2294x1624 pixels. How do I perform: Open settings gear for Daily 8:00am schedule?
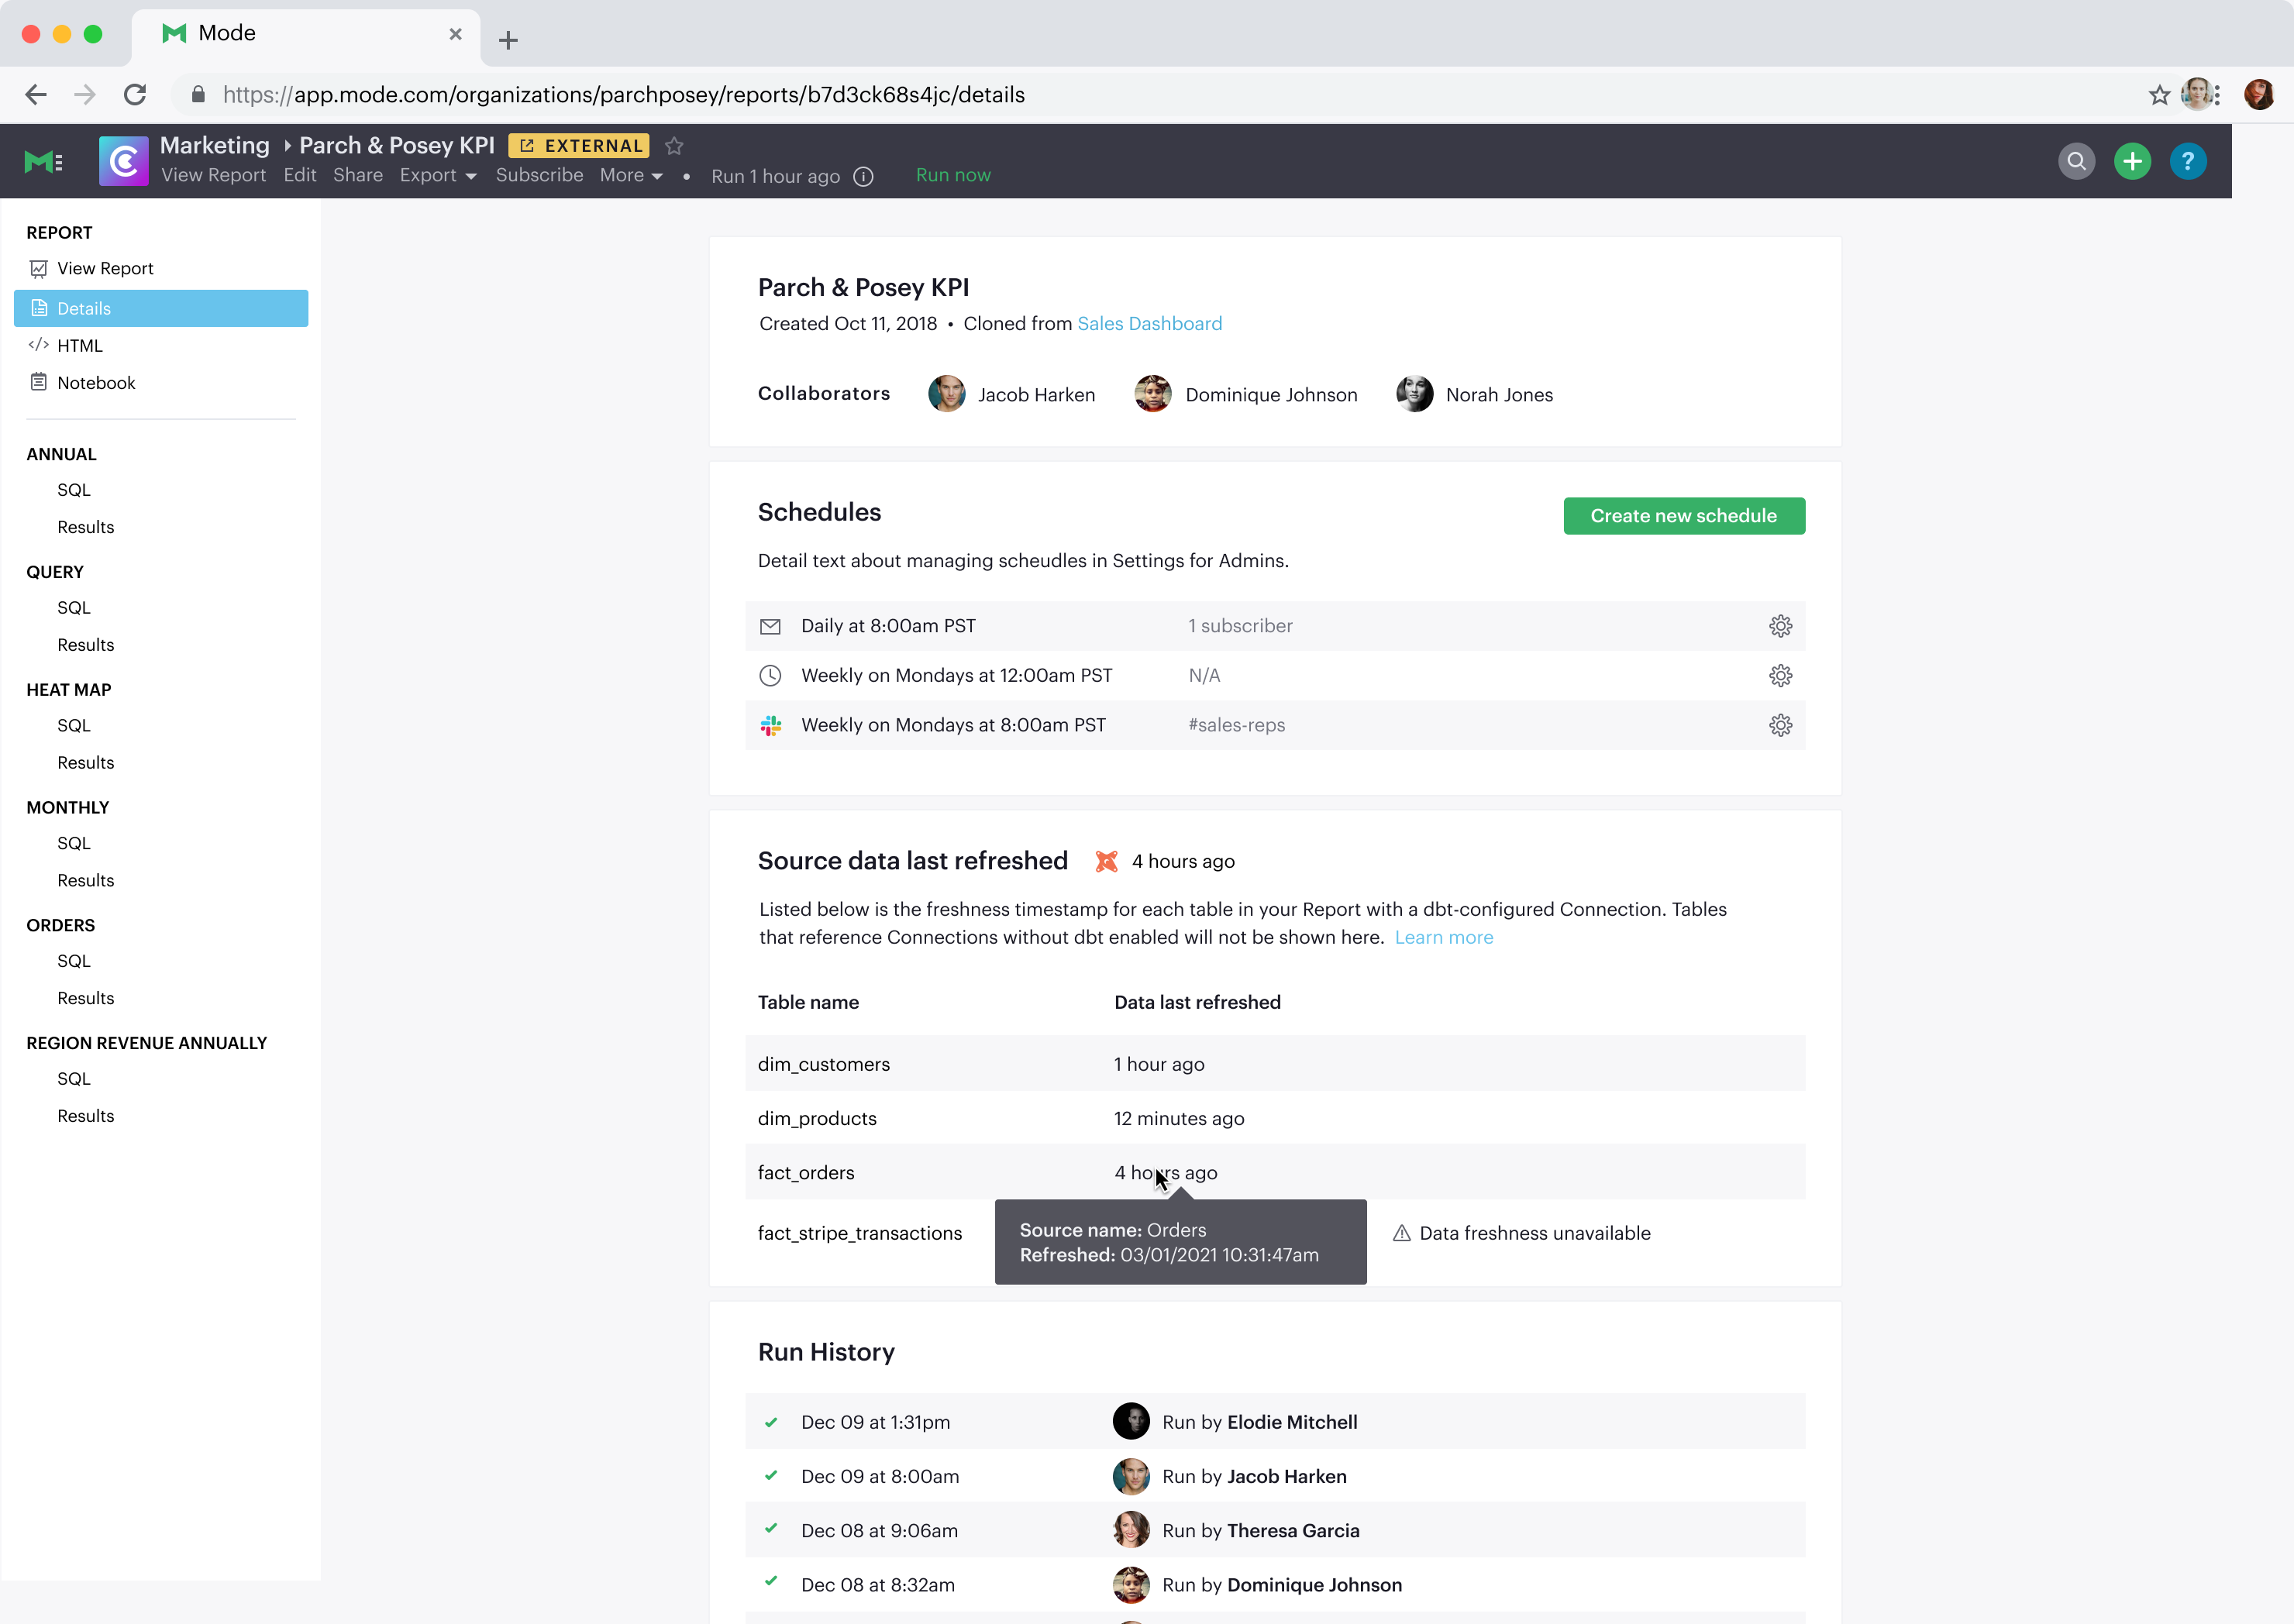[1780, 626]
